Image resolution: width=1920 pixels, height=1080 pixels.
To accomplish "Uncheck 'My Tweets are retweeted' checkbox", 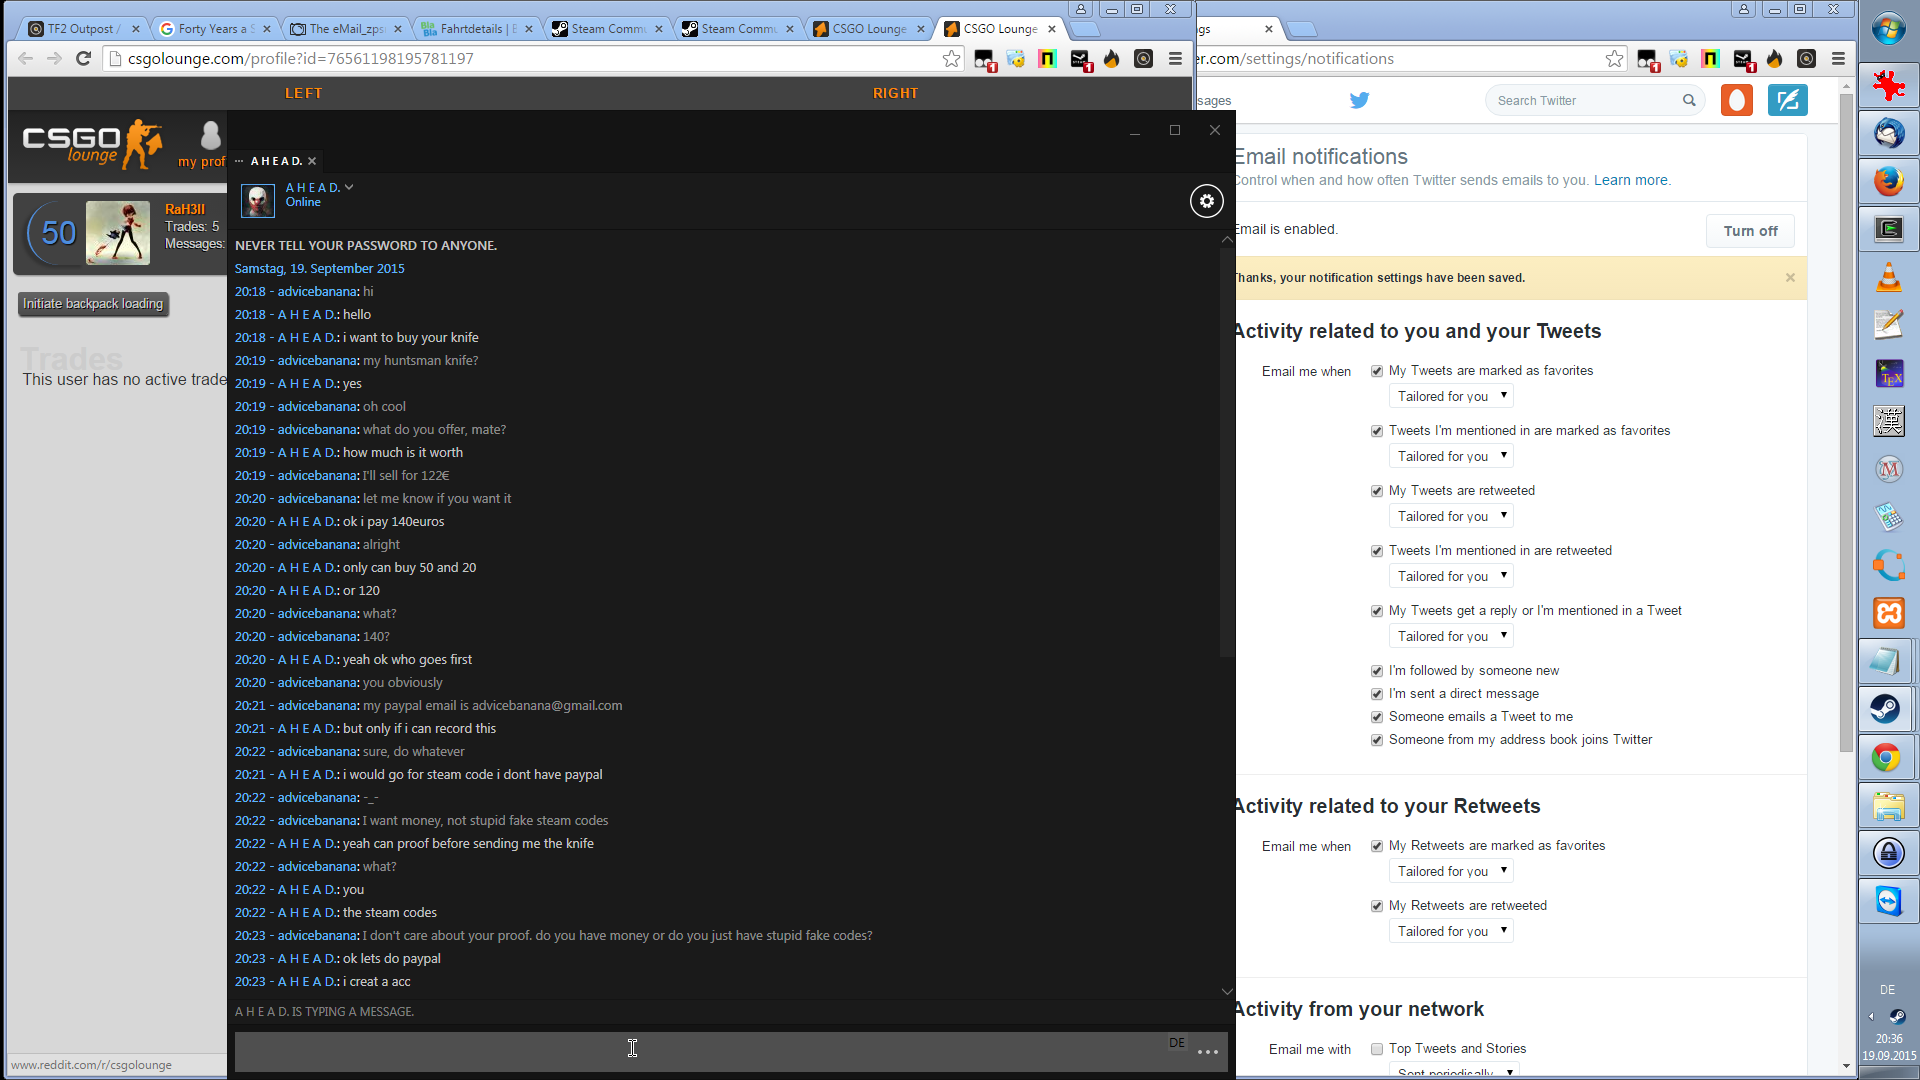I will tap(1377, 491).
